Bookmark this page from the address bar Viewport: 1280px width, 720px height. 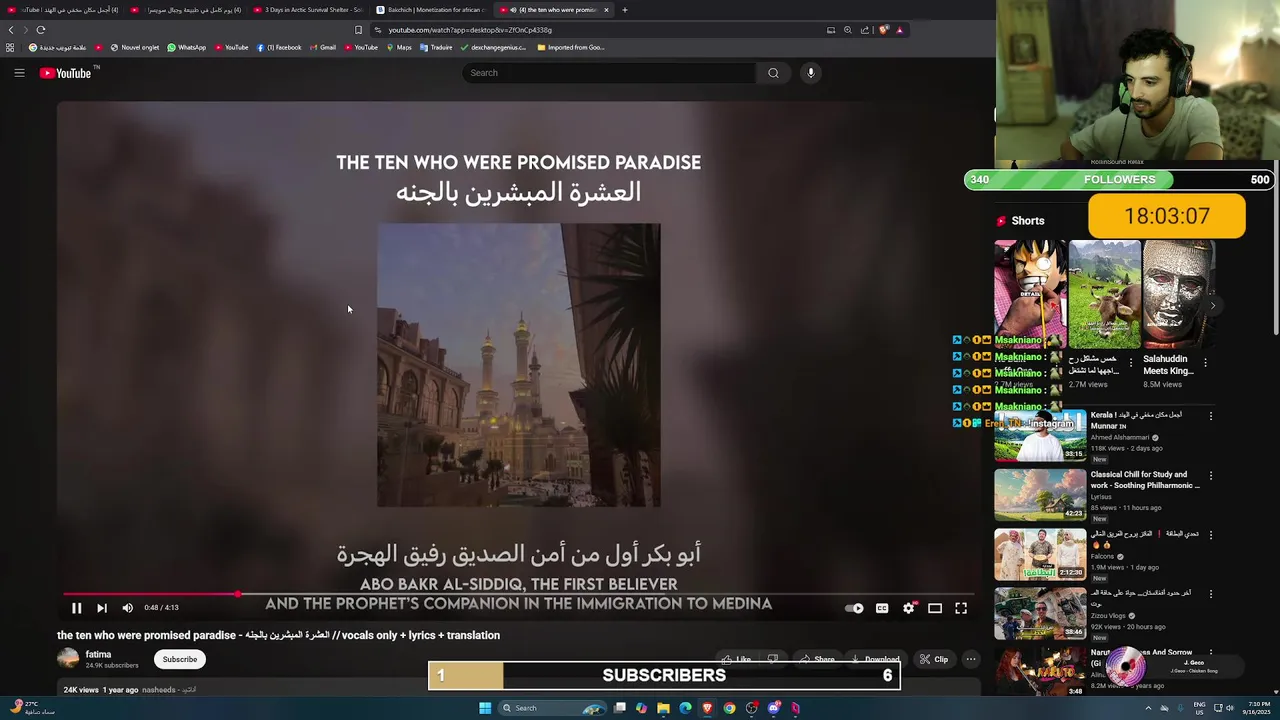358,30
